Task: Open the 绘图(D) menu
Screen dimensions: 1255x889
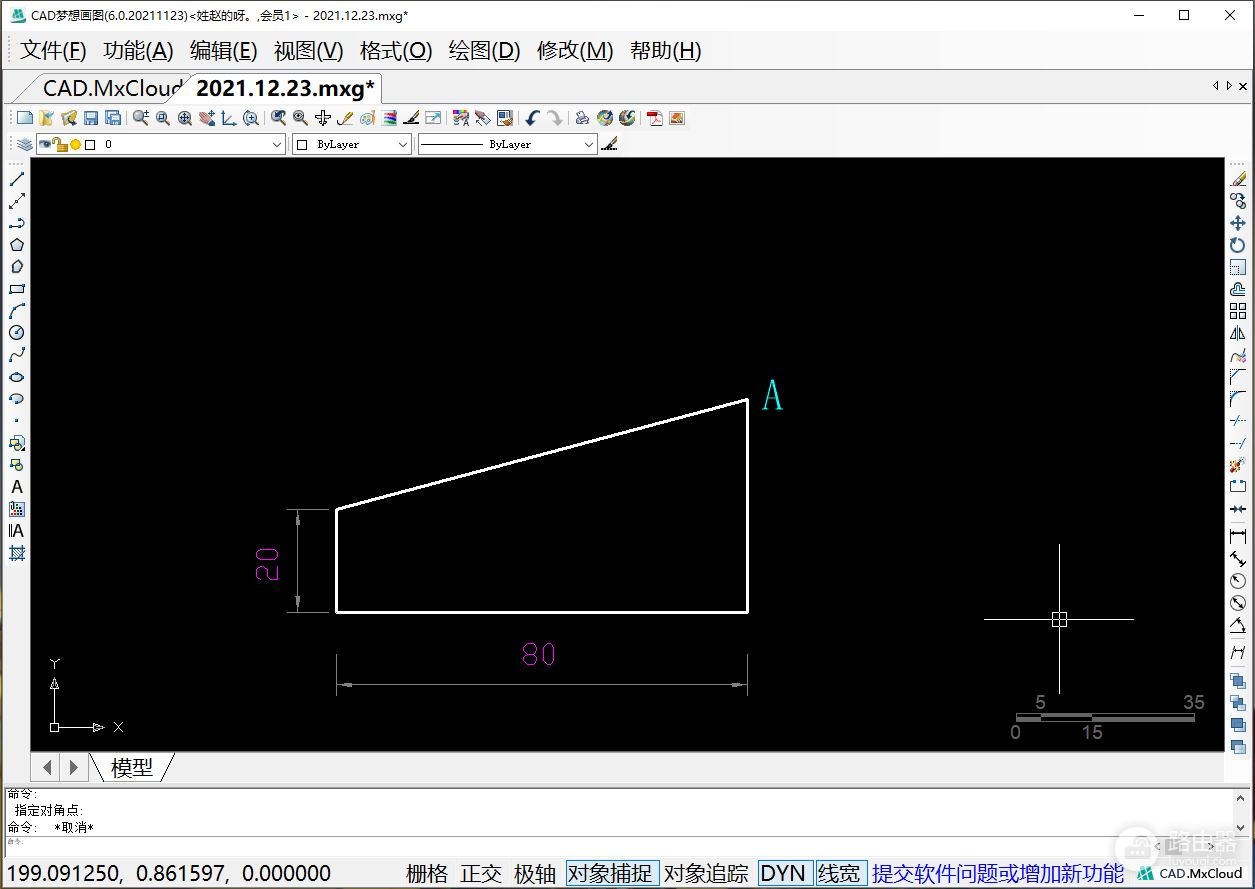Action: [484, 51]
